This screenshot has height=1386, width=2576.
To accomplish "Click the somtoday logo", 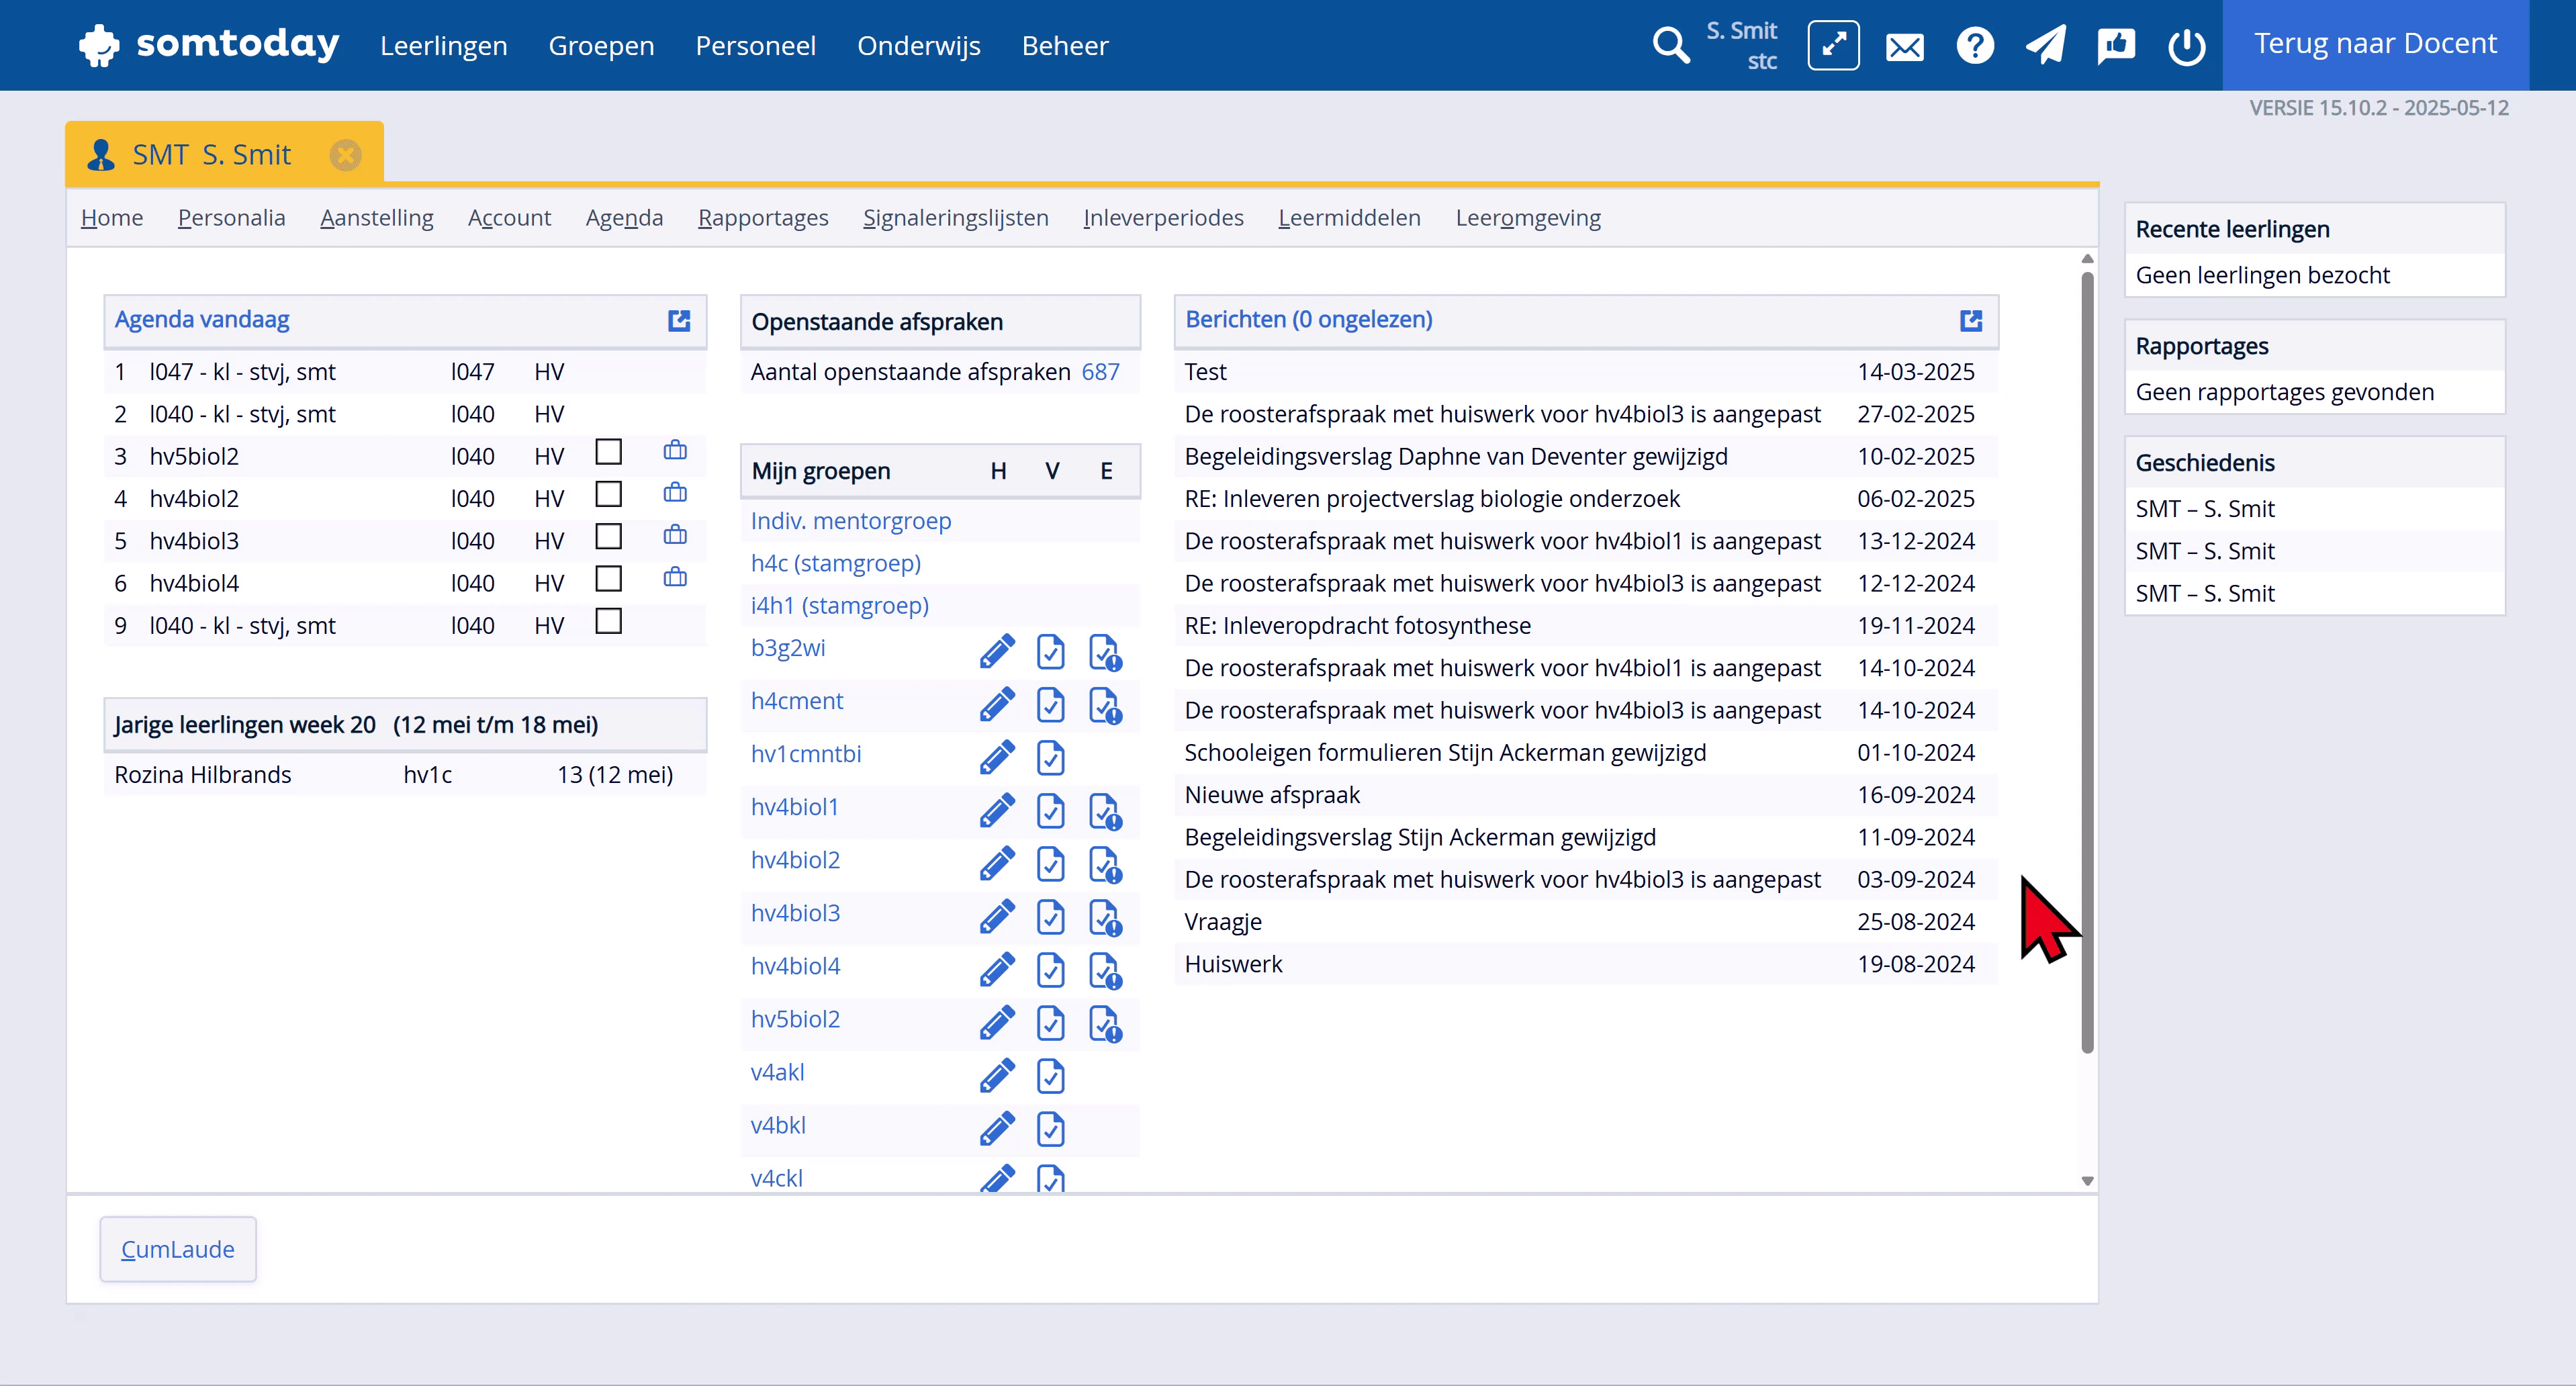I will (209, 45).
